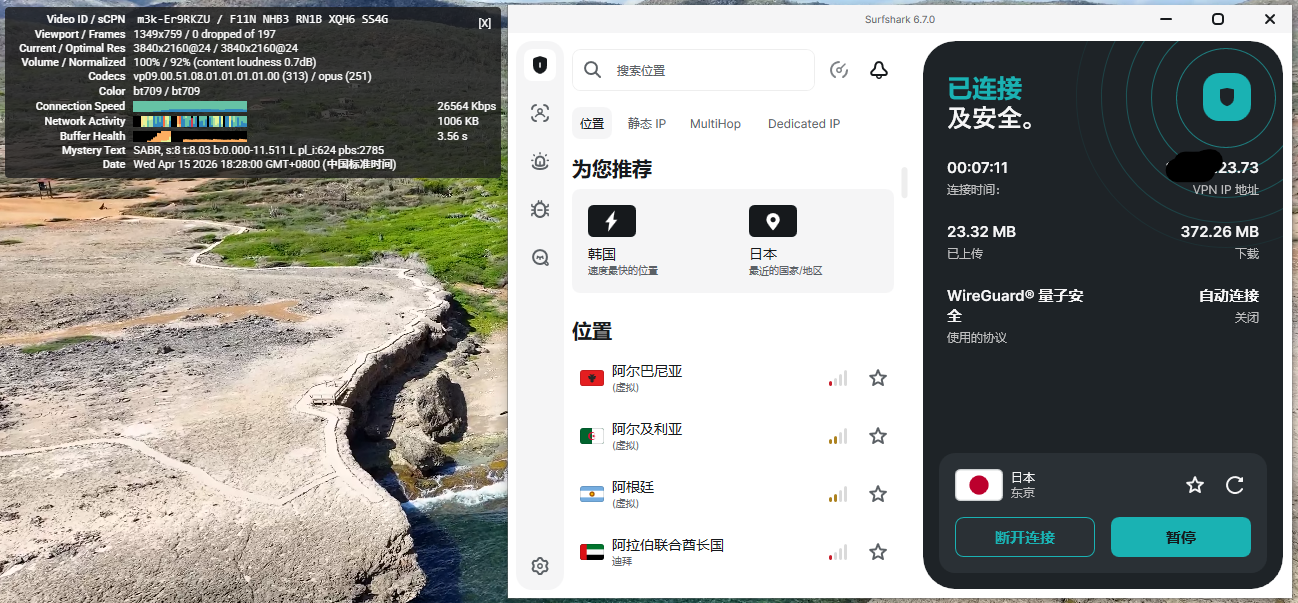Maximize the Surfshark window
The height and width of the screenshot is (603, 1298).
tap(1218, 19)
